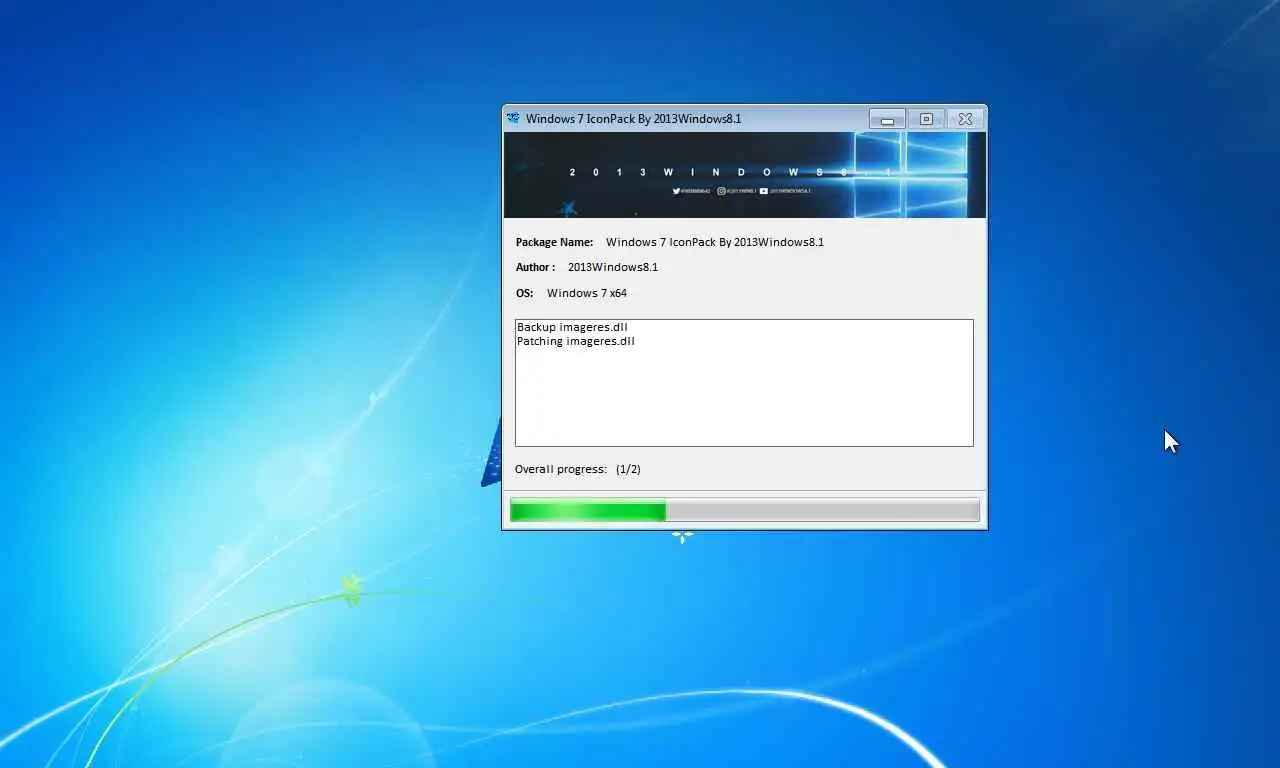
Task: Click inside the installation log box
Action: 744,383
